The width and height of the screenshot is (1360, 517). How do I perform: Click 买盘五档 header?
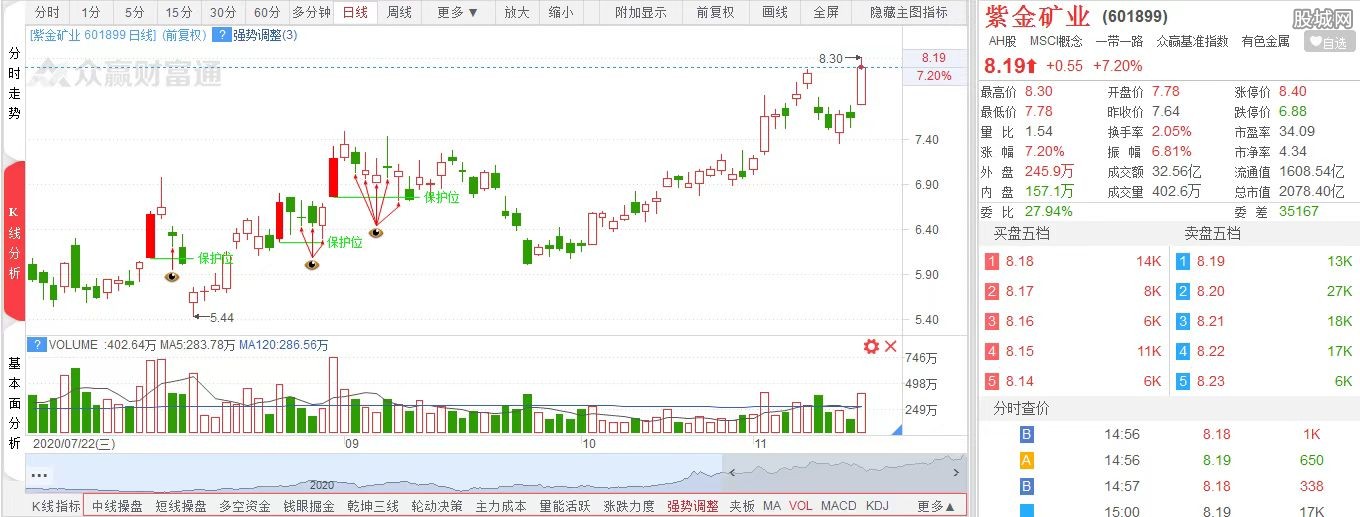1021,233
